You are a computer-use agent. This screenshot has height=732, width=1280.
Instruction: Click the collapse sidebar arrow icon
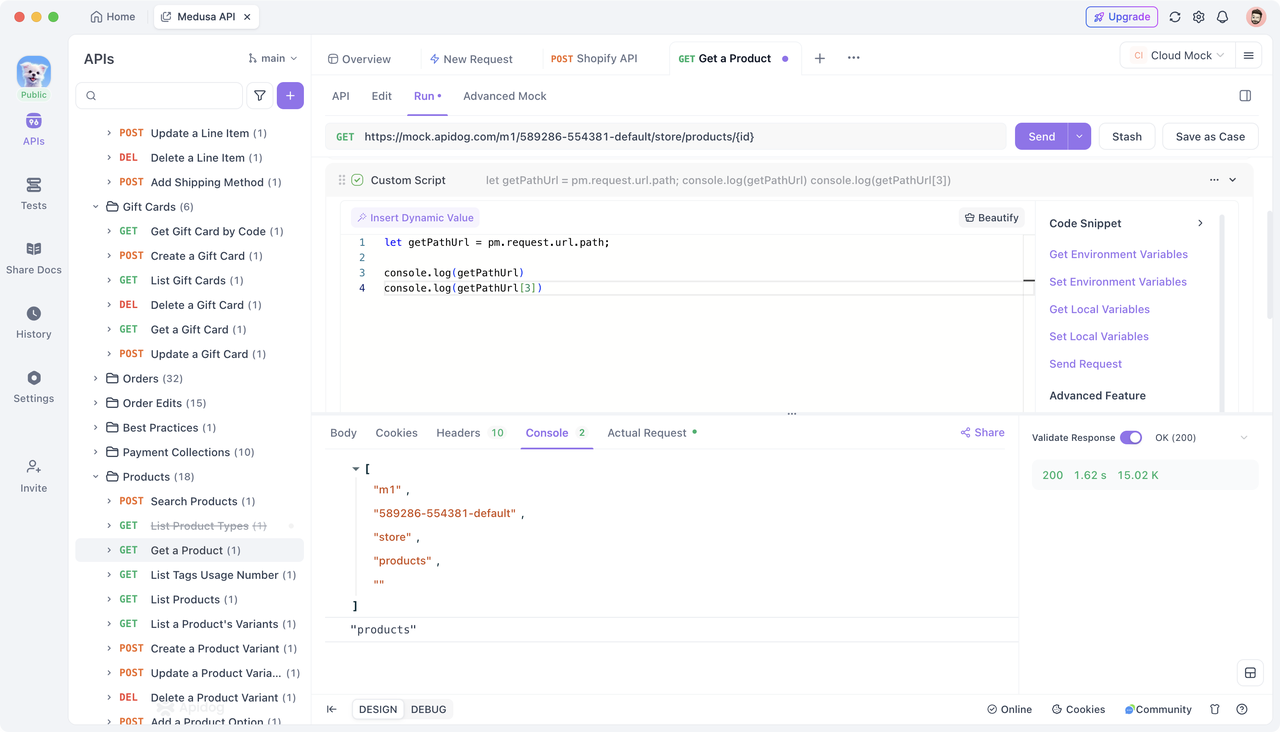coord(332,709)
